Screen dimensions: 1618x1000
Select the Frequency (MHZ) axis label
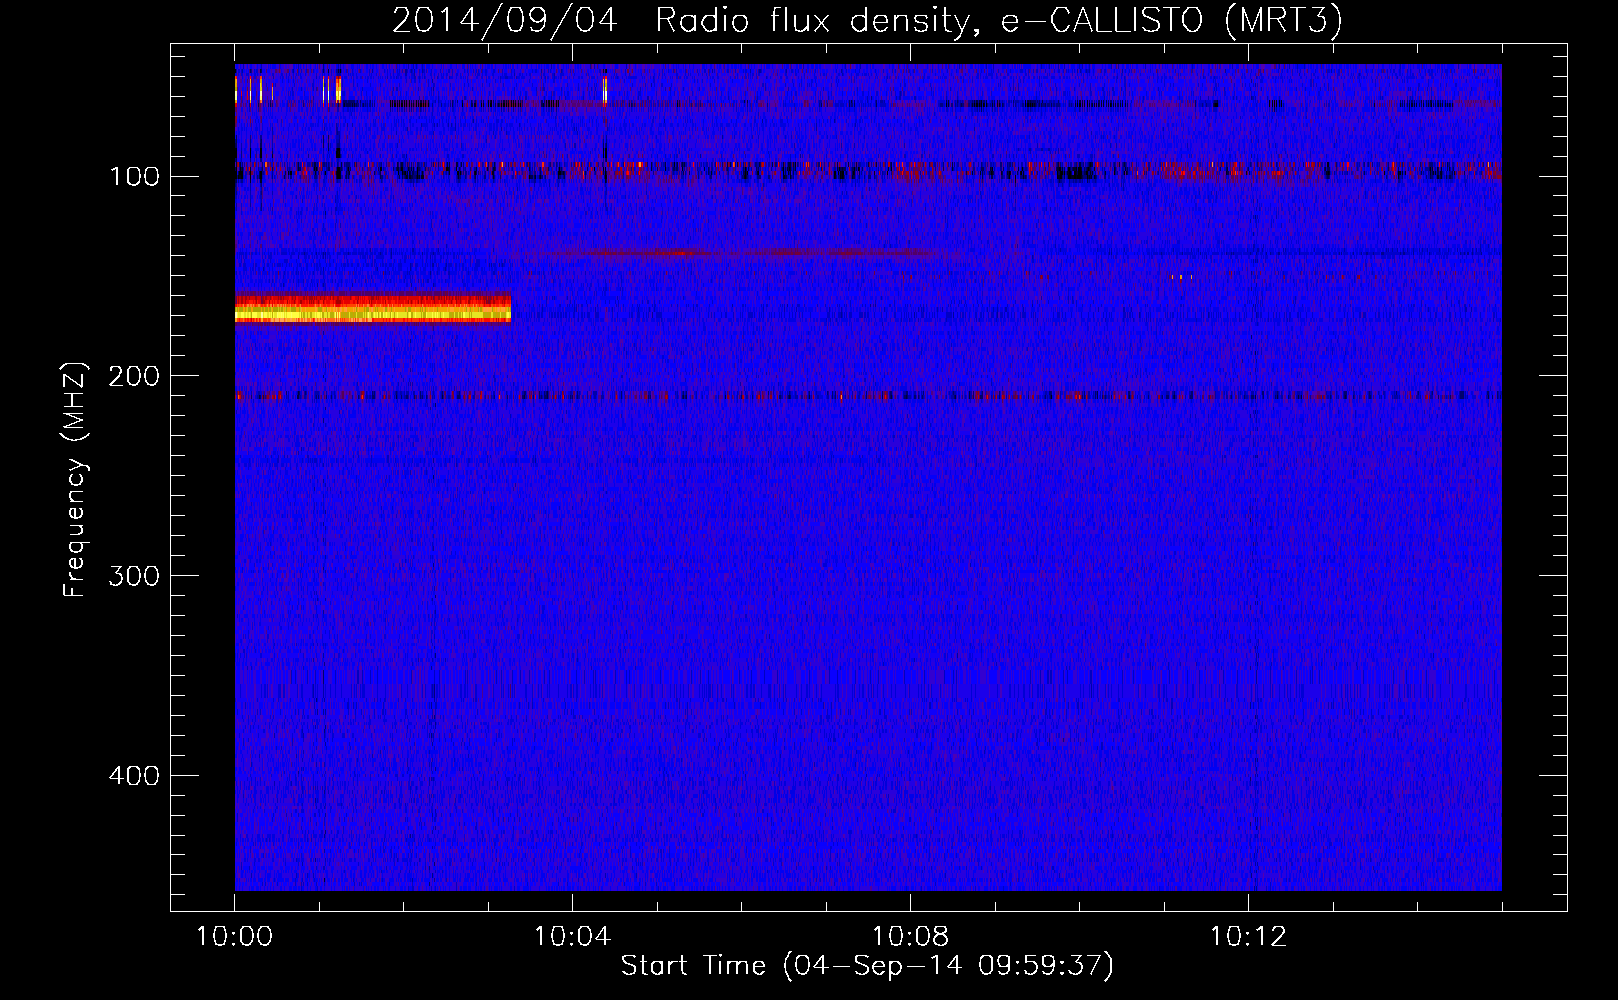click(75, 479)
